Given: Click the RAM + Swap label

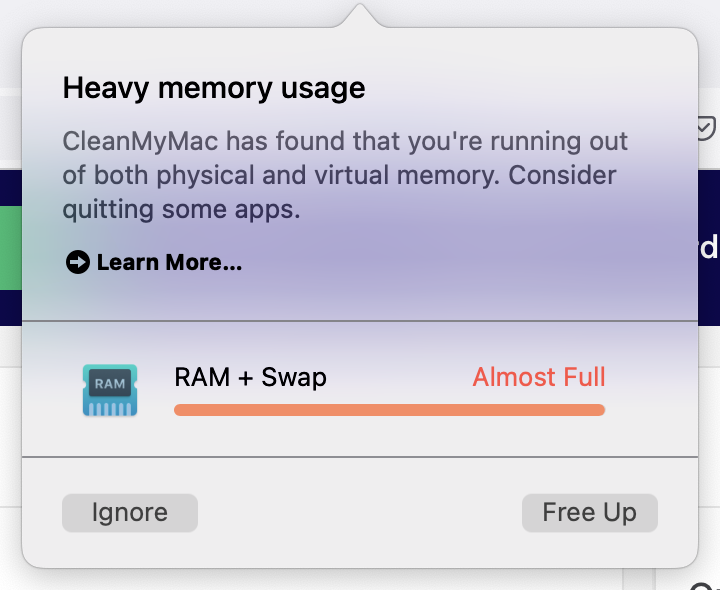Looking at the screenshot, I should click(250, 378).
